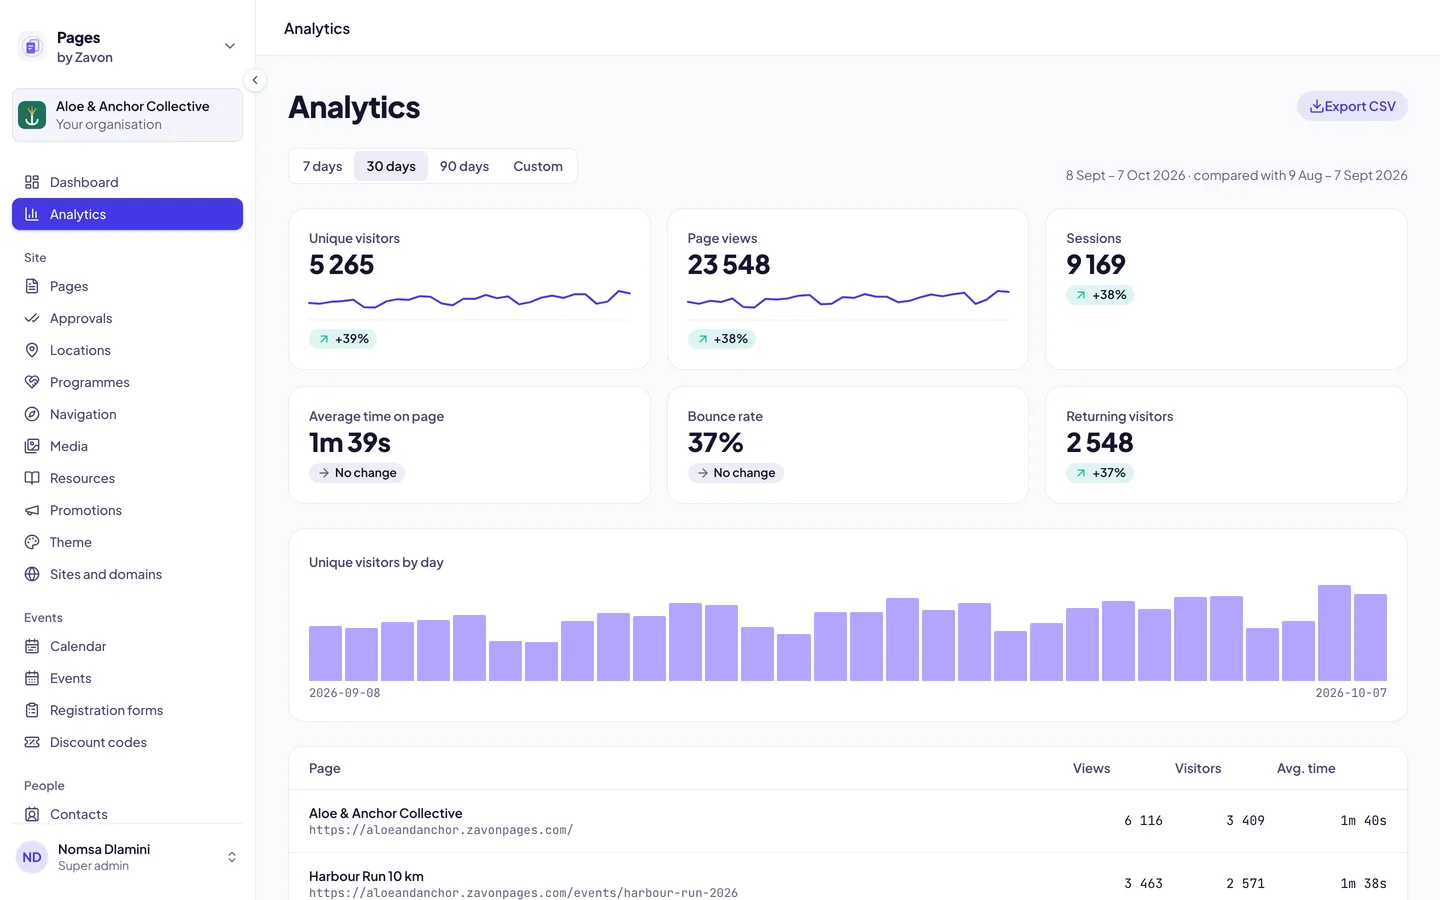
Task: Click the Locations pin icon
Action: pyautogui.click(x=32, y=350)
